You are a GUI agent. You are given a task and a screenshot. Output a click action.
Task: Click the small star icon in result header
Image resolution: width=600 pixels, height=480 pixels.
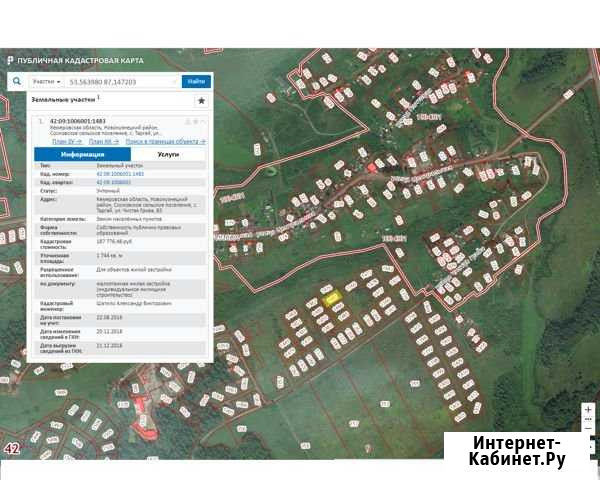[196, 121]
